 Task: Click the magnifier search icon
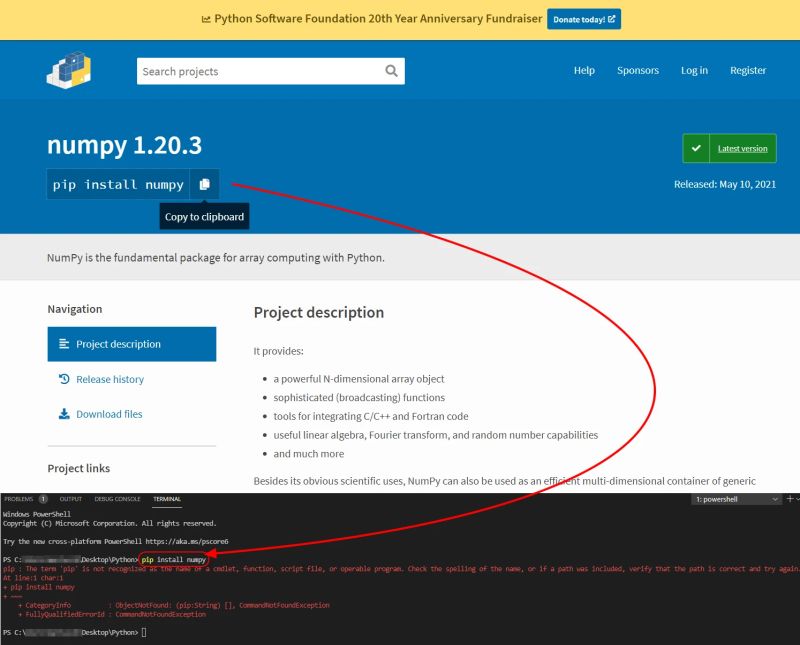click(391, 71)
